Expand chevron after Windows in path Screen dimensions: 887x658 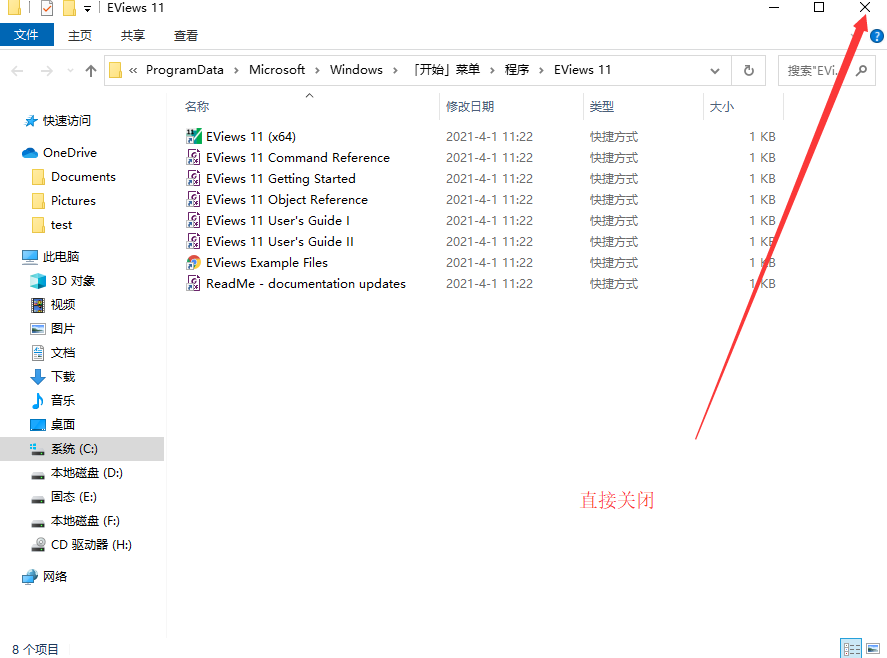[x=395, y=70]
